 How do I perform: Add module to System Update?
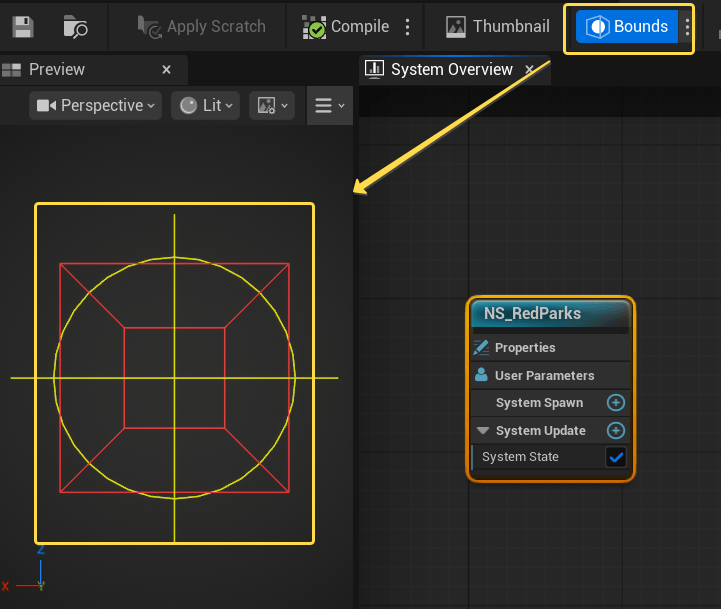coord(616,431)
